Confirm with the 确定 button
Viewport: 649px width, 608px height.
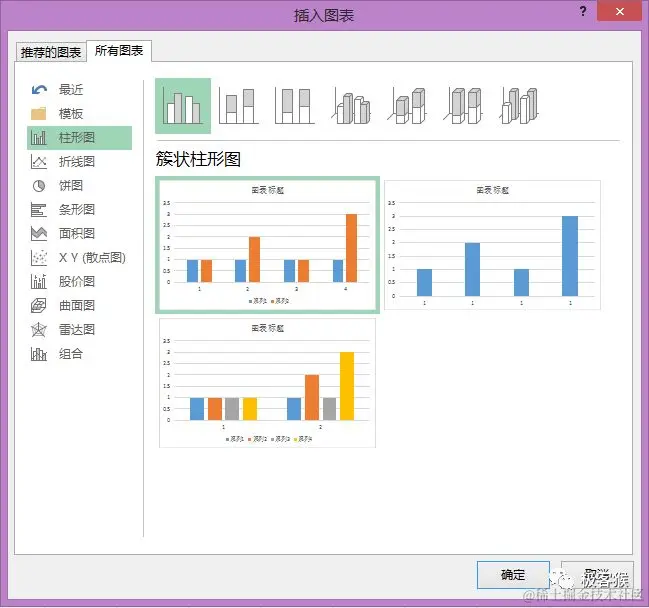click(513, 575)
